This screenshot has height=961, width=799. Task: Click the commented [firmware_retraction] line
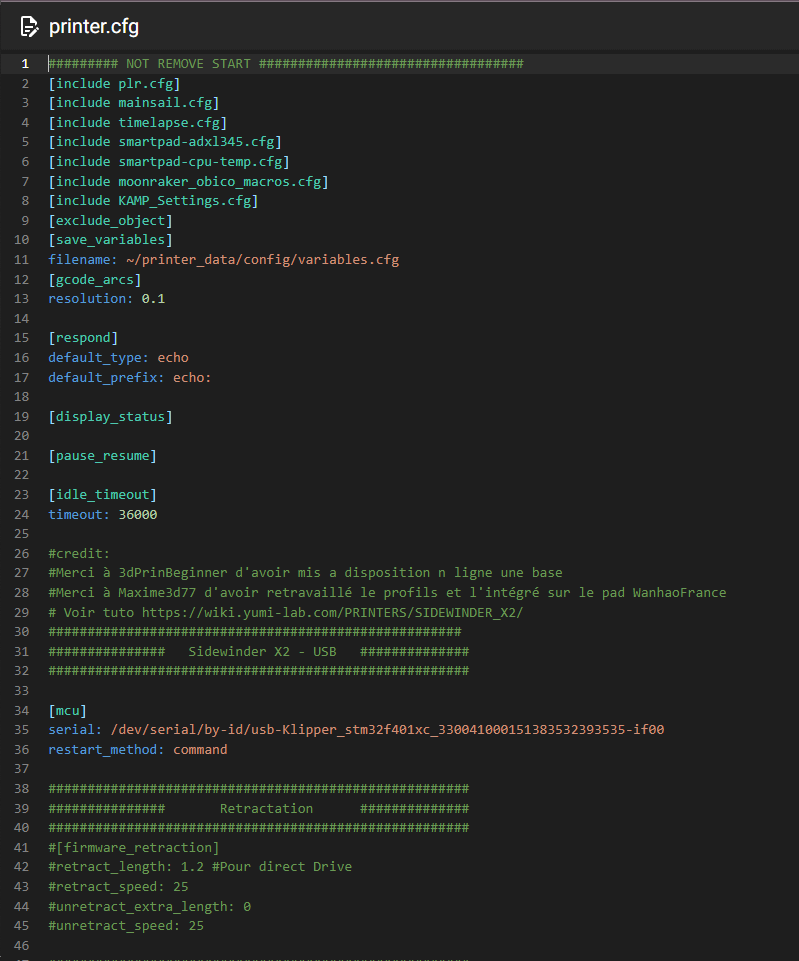(134, 847)
